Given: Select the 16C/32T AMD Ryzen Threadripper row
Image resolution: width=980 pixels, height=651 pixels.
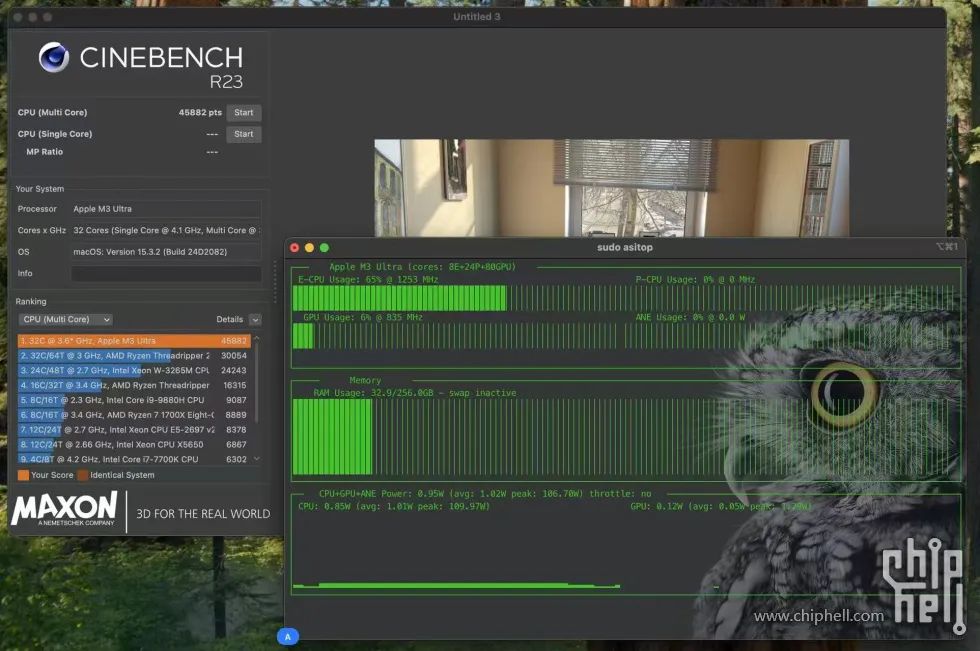Looking at the screenshot, I should point(134,385).
